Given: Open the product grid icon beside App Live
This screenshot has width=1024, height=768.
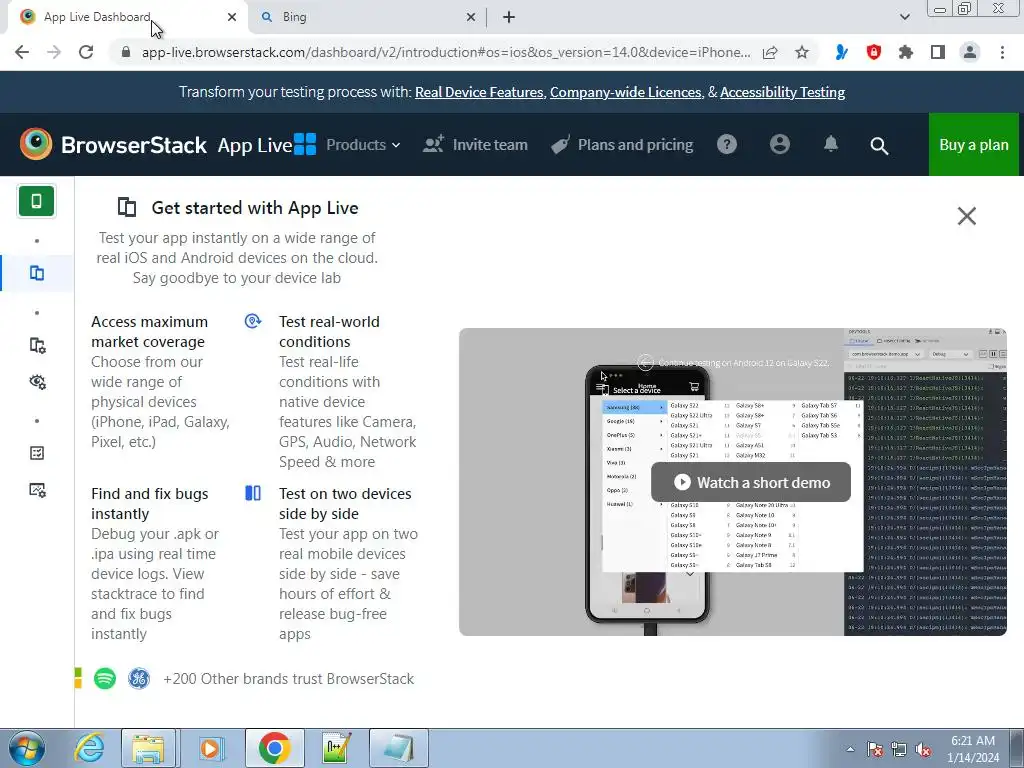Looking at the screenshot, I should coord(305,144).
